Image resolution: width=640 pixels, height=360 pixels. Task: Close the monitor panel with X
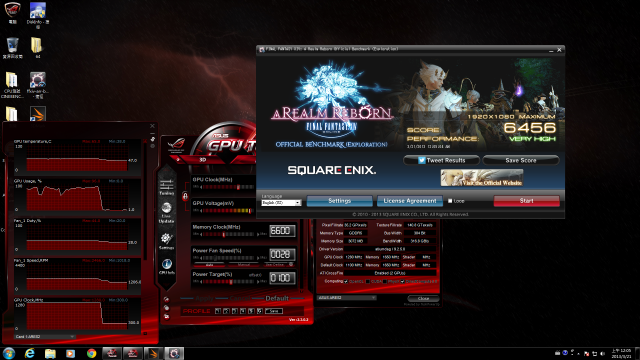pyautogui.click(x=152, y=126)
